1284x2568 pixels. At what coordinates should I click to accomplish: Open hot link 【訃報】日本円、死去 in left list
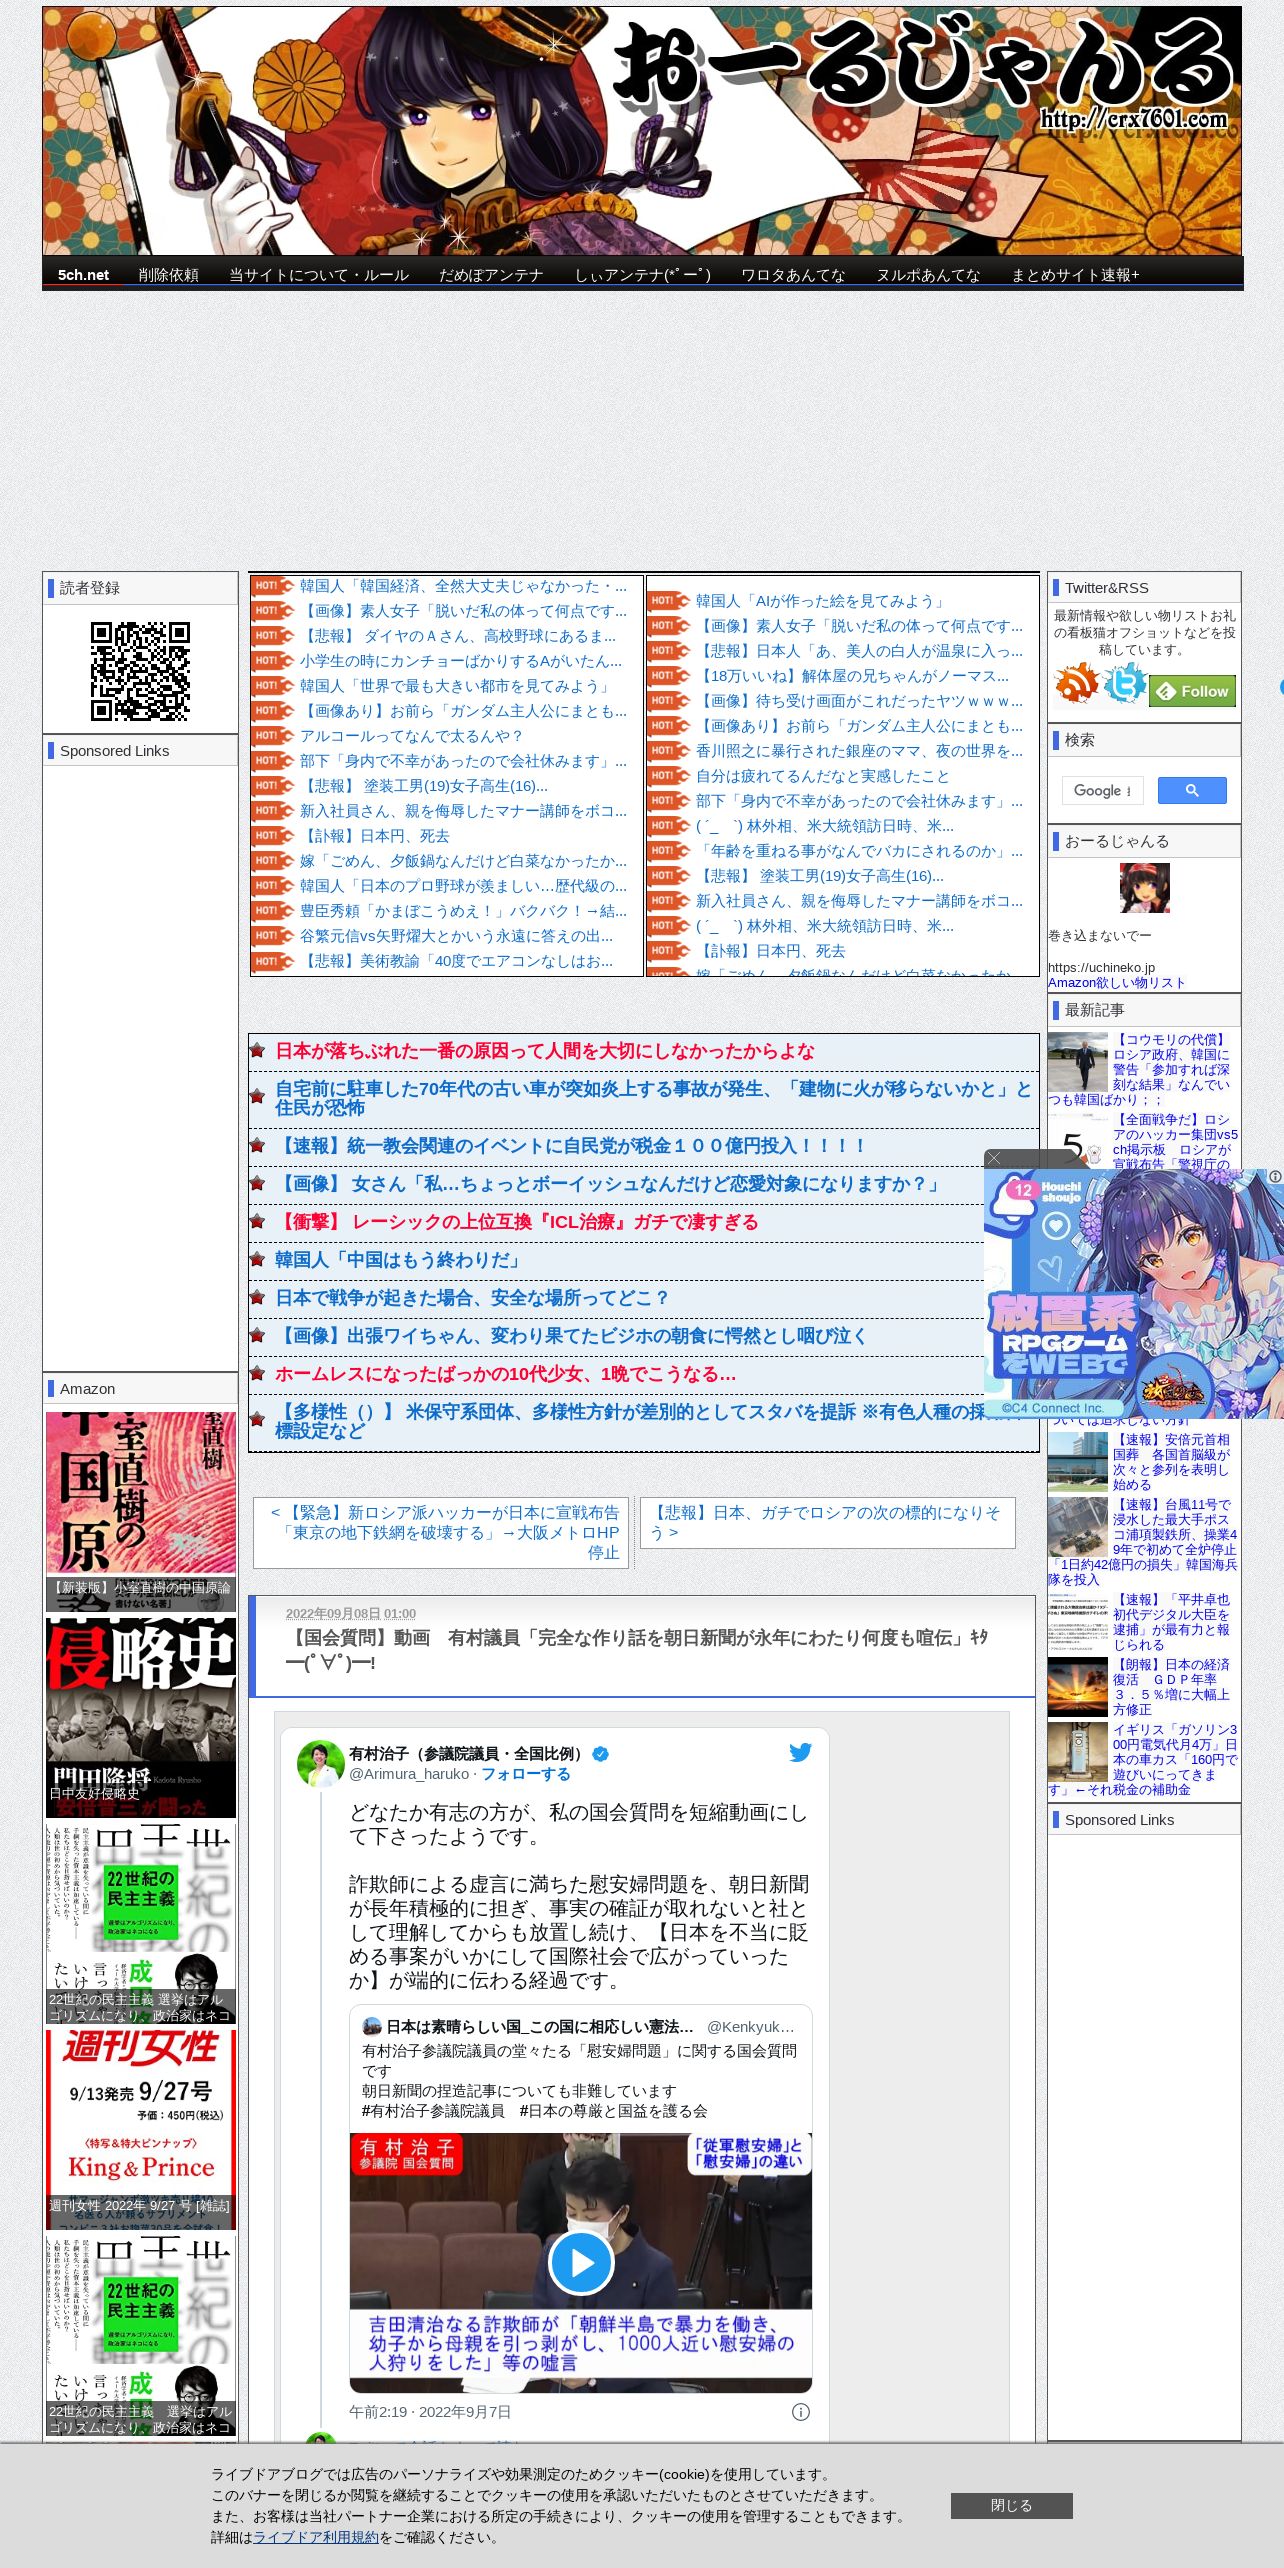(x=375, y=836)
